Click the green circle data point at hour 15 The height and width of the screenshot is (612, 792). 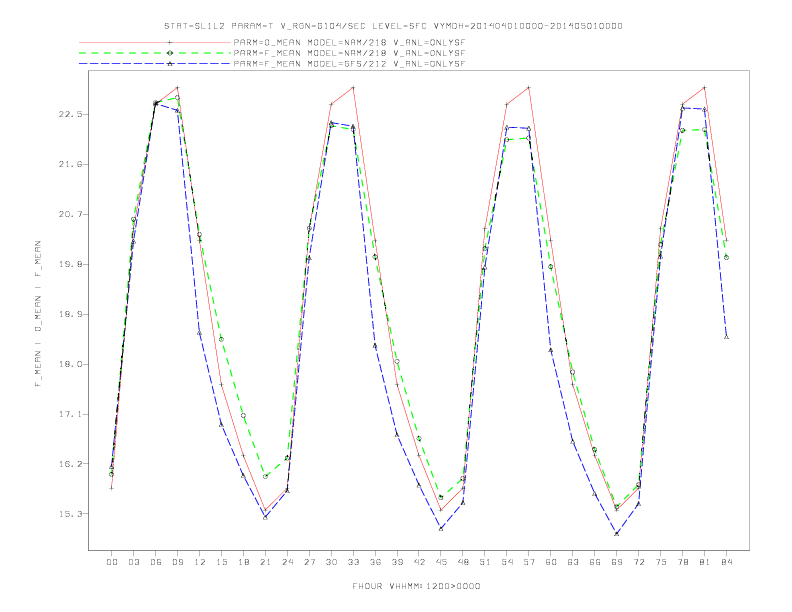[x=221, y=339]
